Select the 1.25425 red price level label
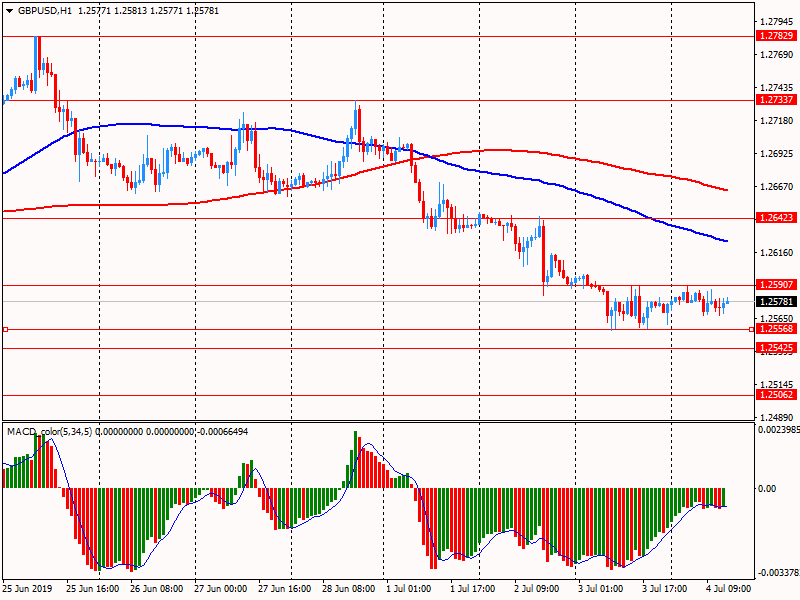 point(776,348)
